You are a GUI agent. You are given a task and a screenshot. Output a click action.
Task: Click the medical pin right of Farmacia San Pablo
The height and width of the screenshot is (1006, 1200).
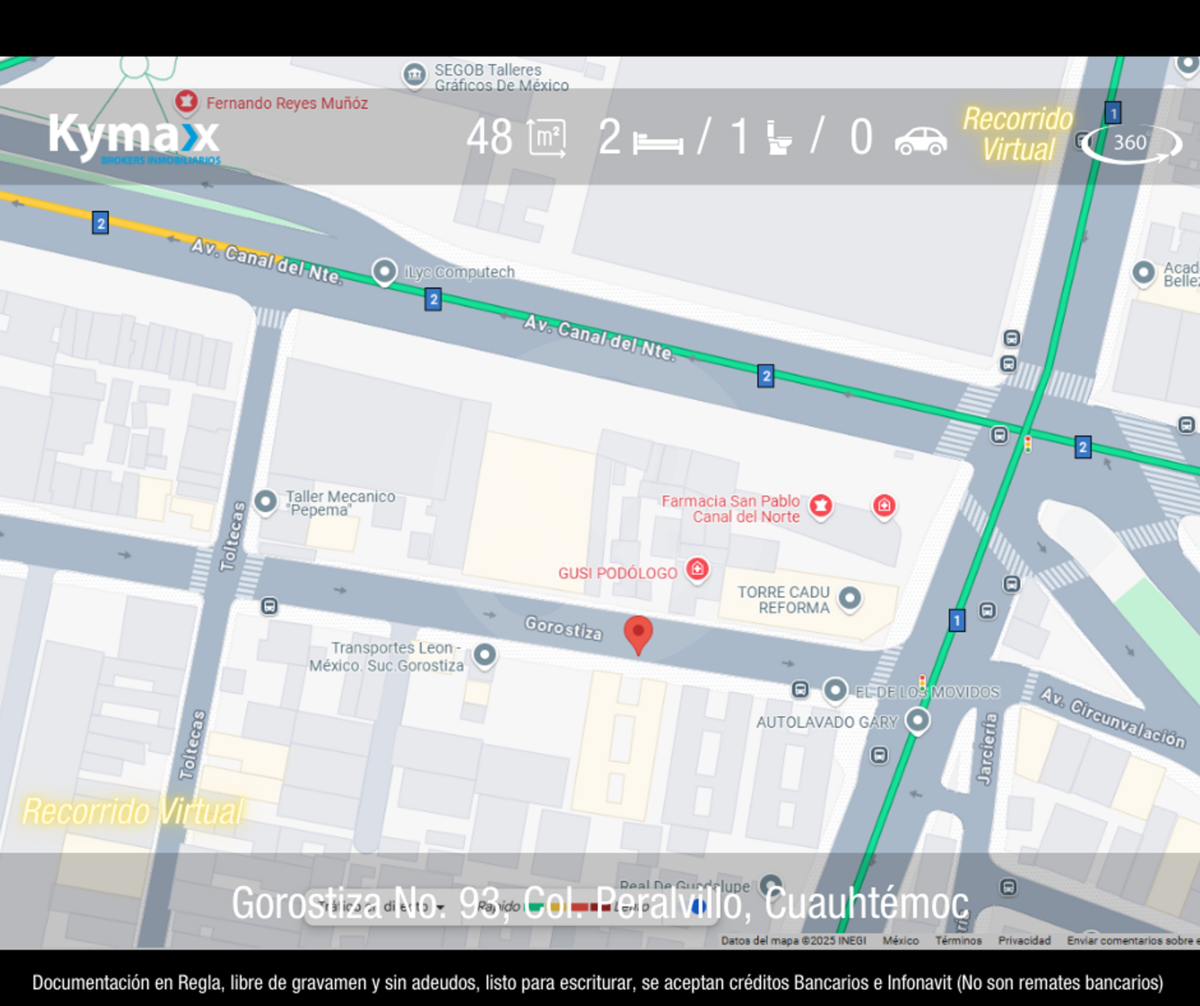pyautogui.click(x=883, y=506)
